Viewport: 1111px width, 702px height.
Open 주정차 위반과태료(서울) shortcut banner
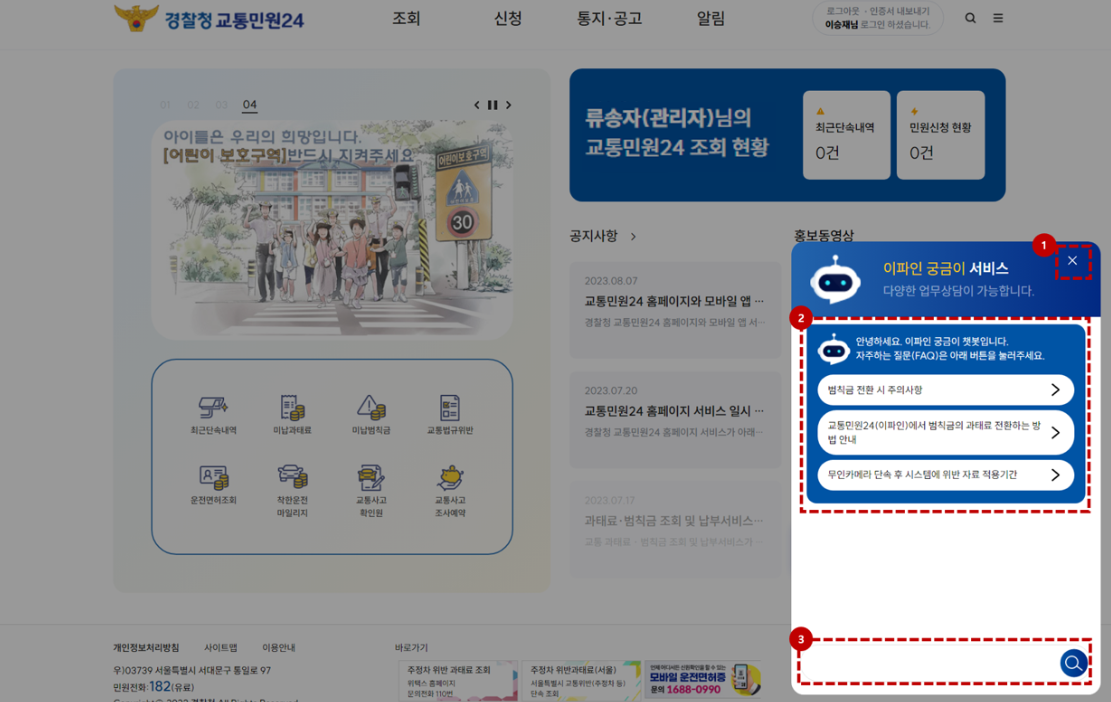(x=581, y=681)
